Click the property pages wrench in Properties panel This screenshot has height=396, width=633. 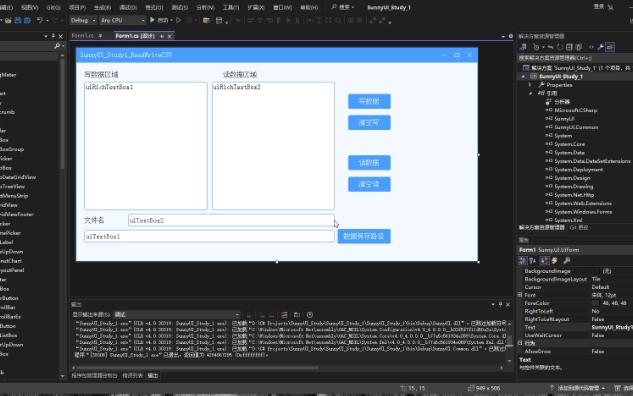(567, 261)
